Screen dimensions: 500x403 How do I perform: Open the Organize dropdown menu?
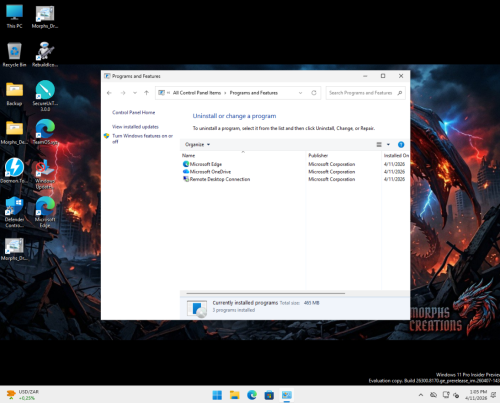[x=197, y=144]
